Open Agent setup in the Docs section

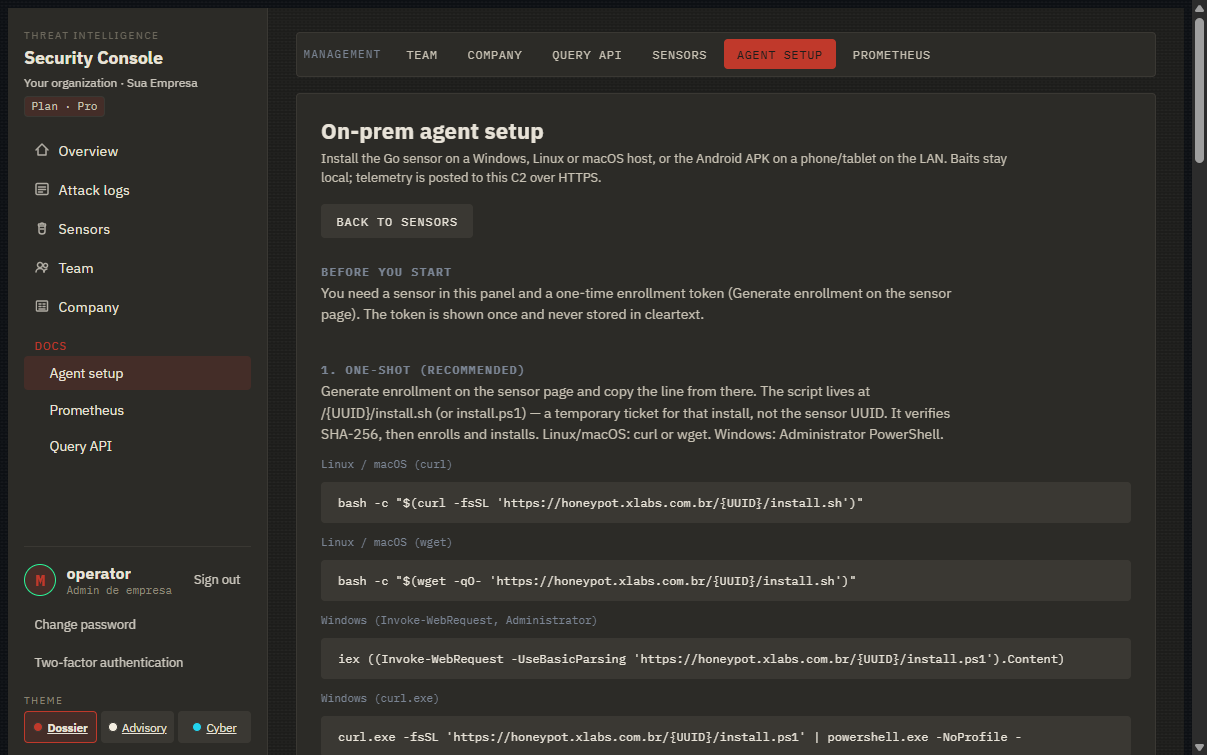(138, 373)
